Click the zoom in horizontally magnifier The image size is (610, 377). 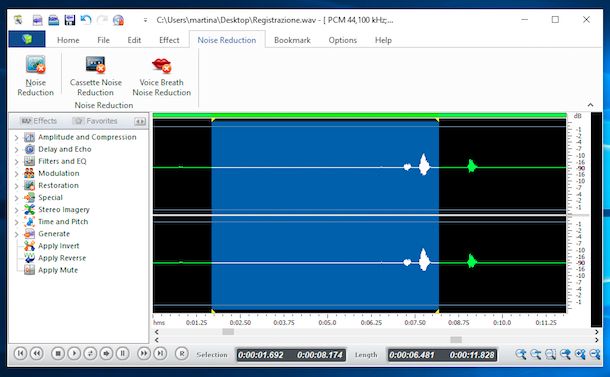[521, 354]
